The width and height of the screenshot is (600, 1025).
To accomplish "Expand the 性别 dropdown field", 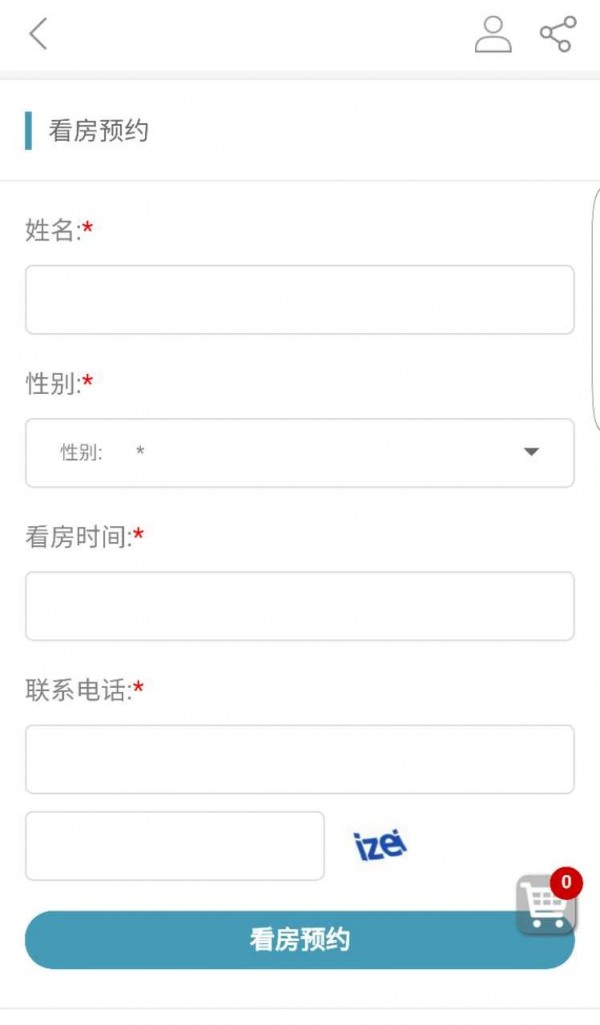I will [299, 453].
